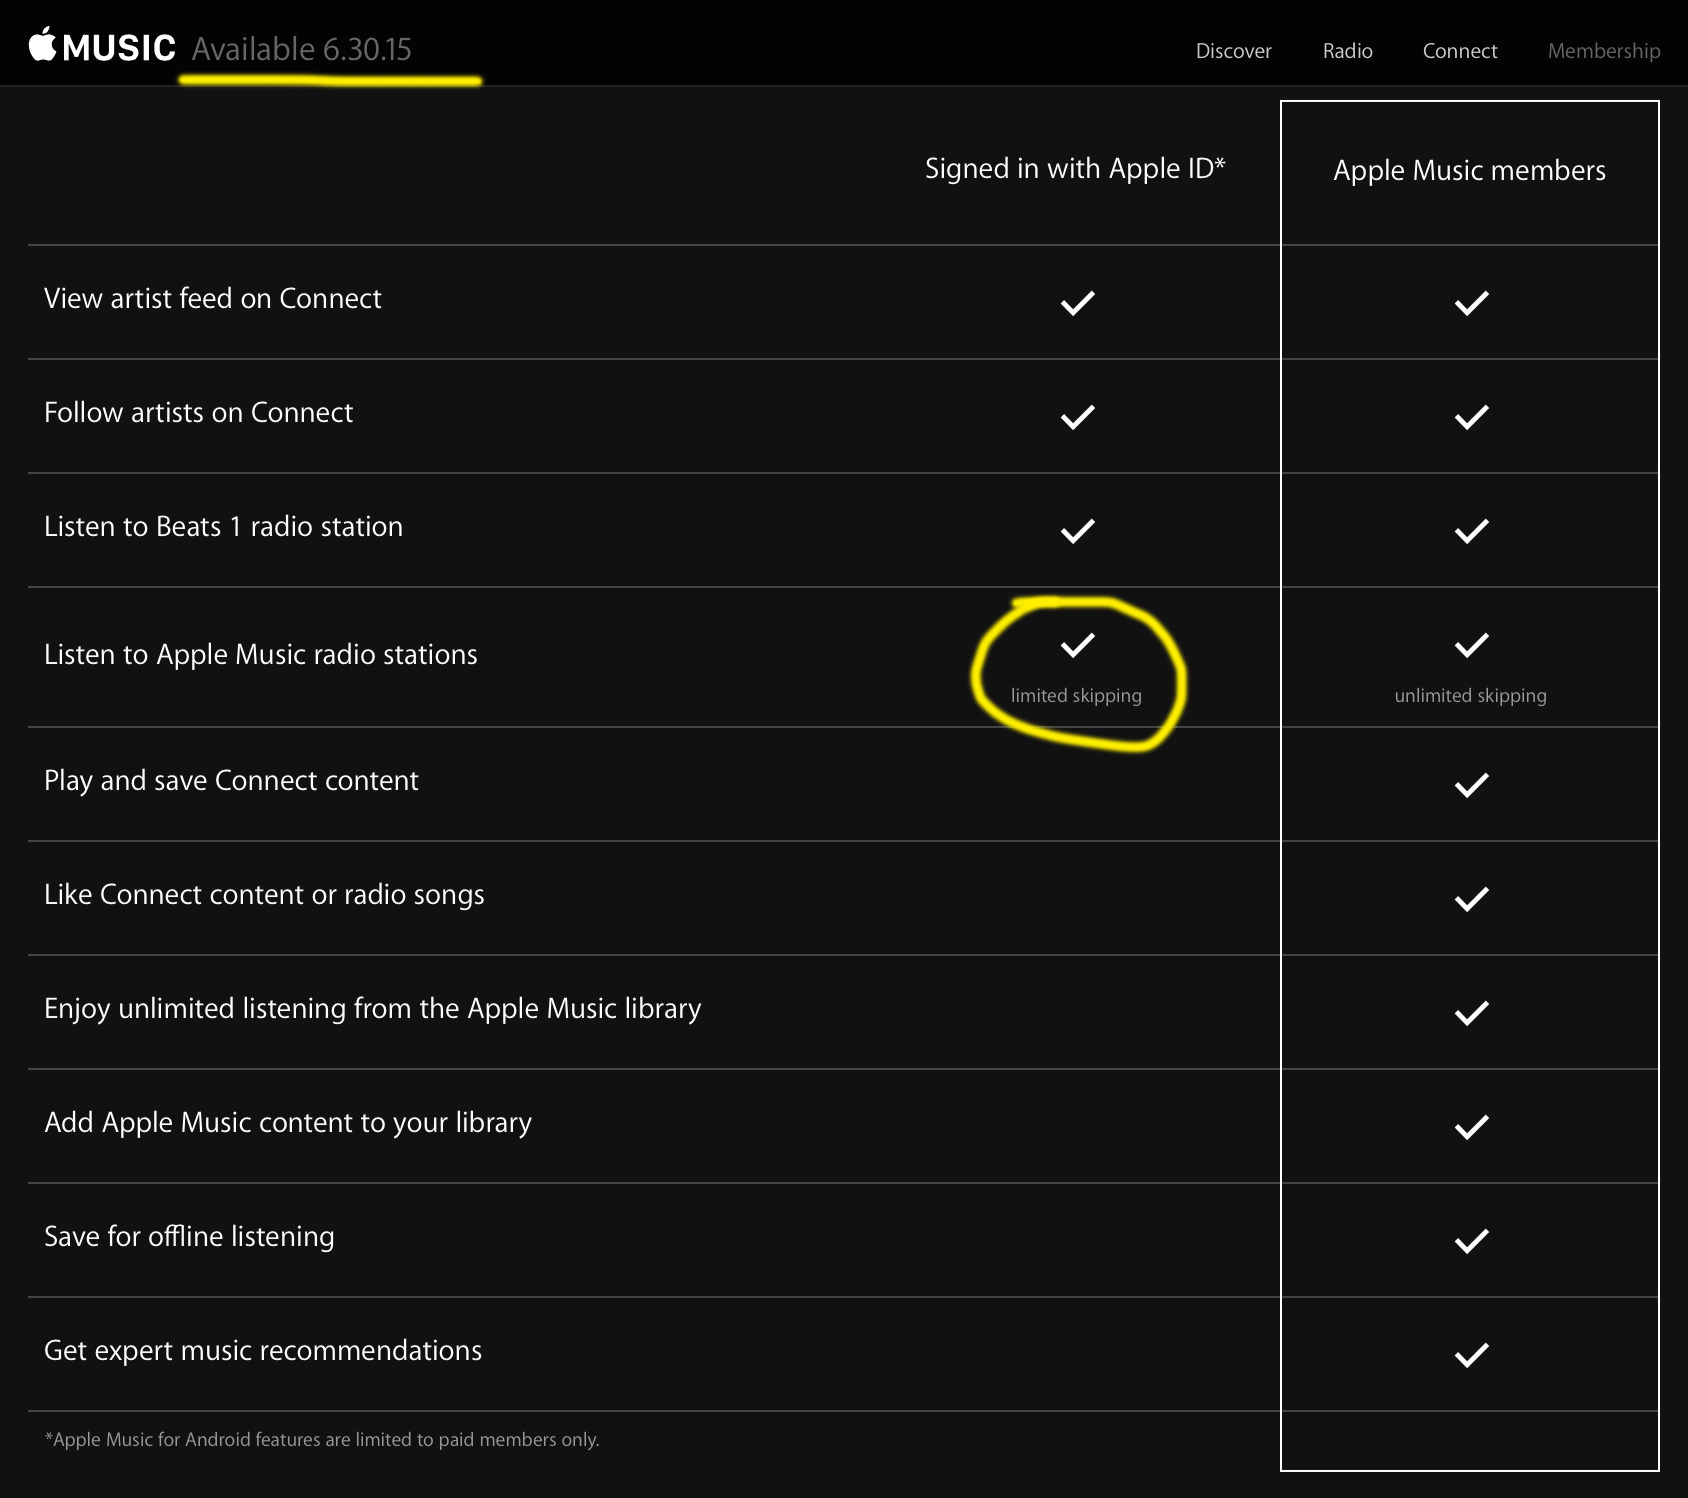Click the Apple Music logo
Screen dimensions: 1688x1498
[x=102, y=47]
